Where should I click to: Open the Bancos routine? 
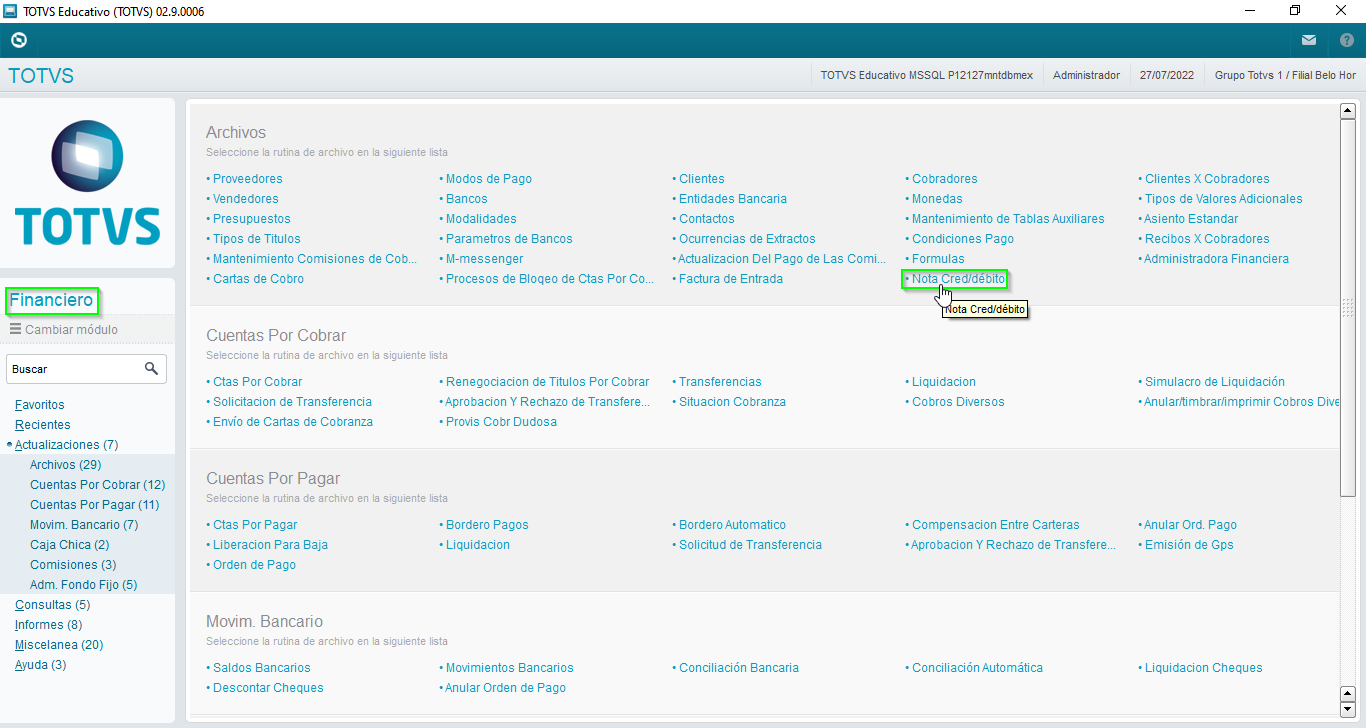[x=467, y=199]
